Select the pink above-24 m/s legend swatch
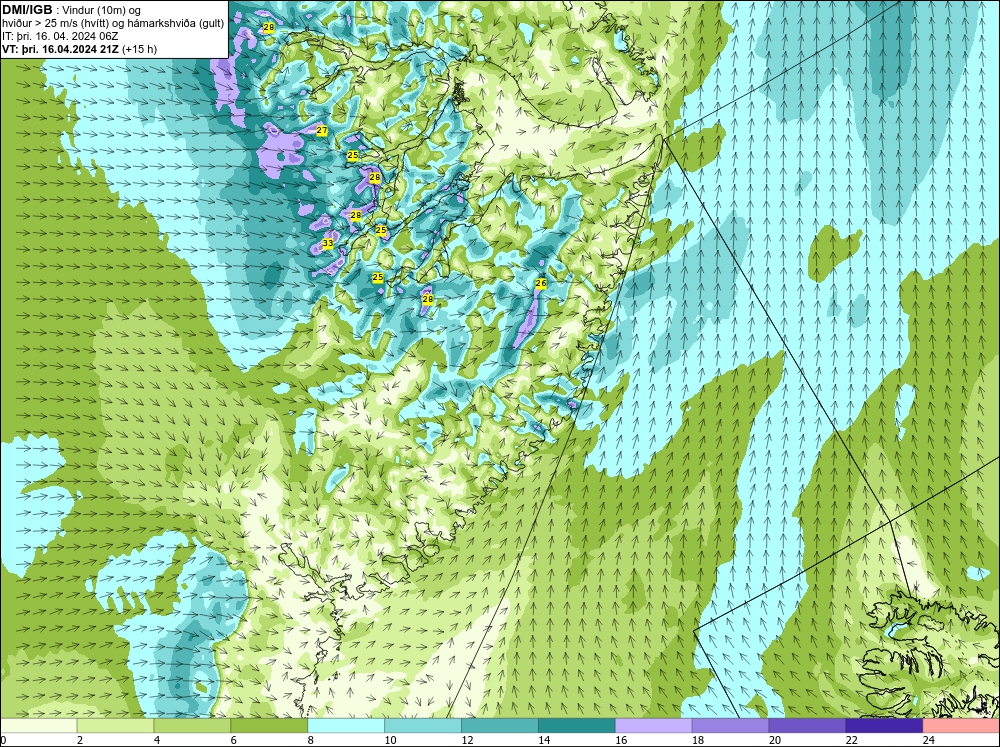Viewport: 1000px width, 747px height. tap(961, 726)
